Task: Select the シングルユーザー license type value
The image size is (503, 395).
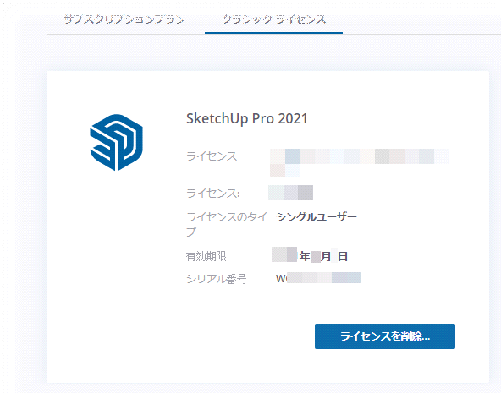Action: (x=317, y=217)
